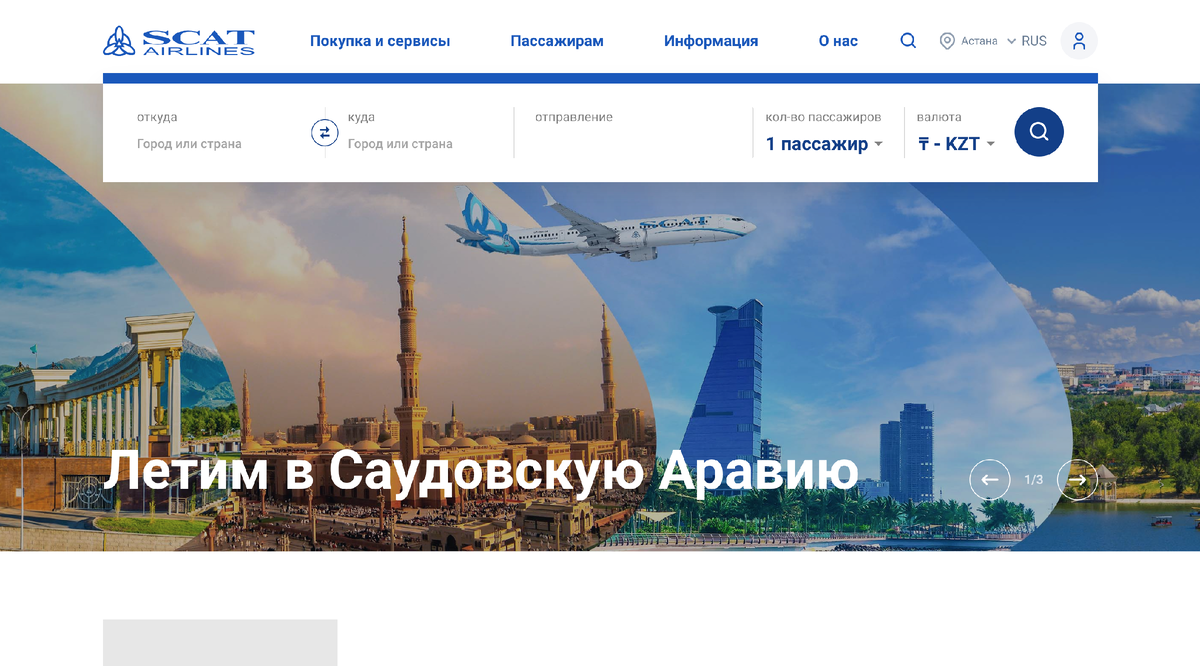
Task: Open the user profile icon
Action: pos(1079,41)
